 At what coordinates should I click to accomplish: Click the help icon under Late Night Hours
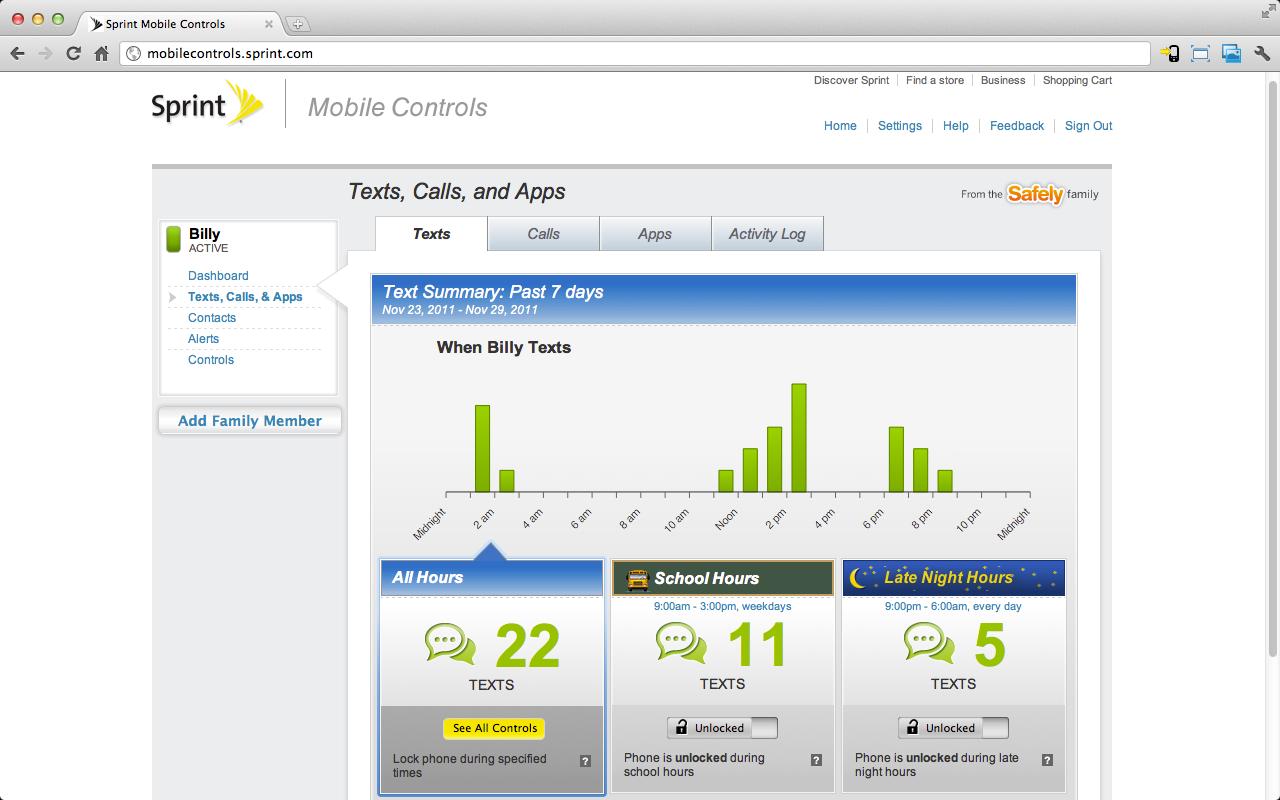pos(1047,760)
